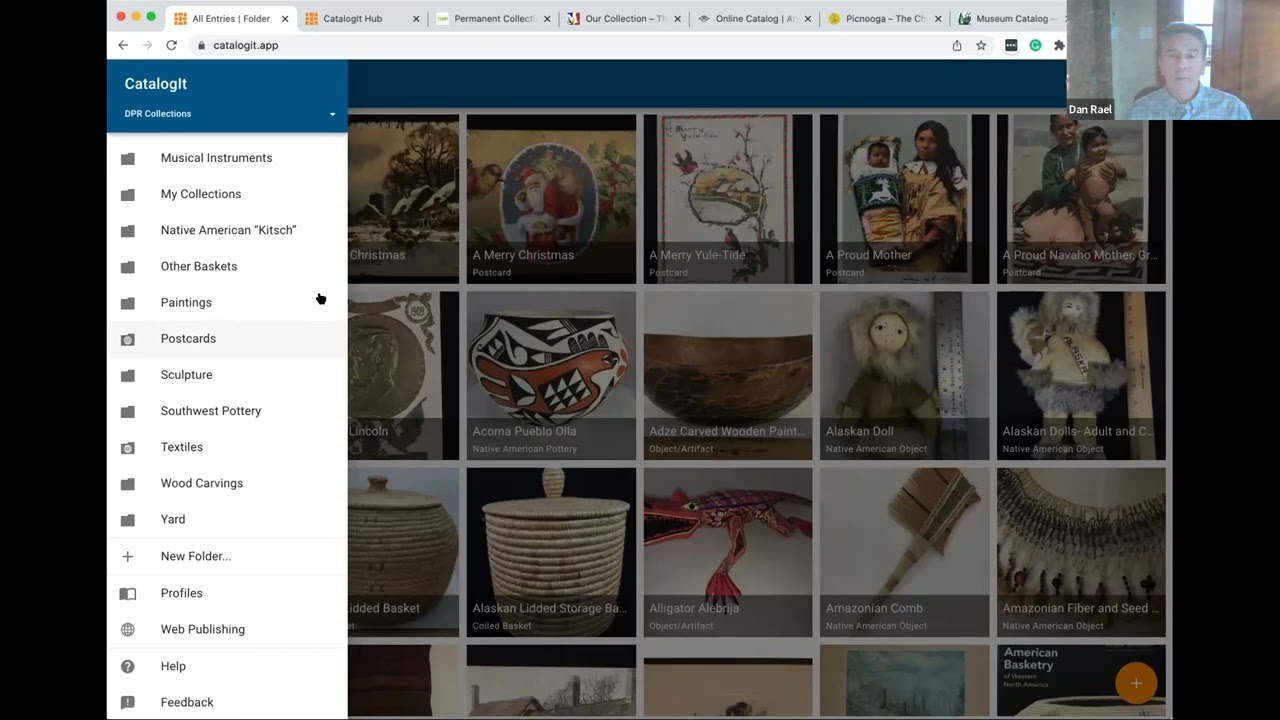This screenshot has height=720, width=1280.
Task: Click the Native American "Kitsch" folder icon
Action: tap(128, 230)
